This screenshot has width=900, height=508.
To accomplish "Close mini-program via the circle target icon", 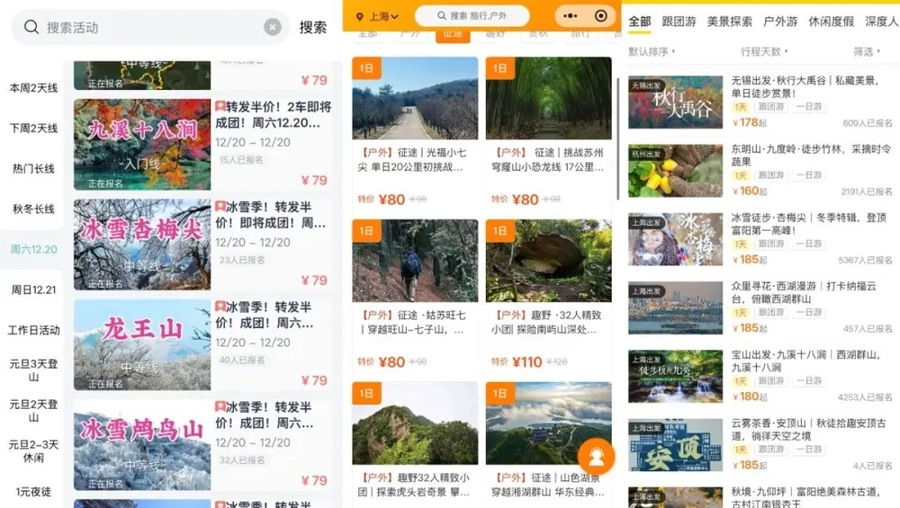I will tap(600, 16).
